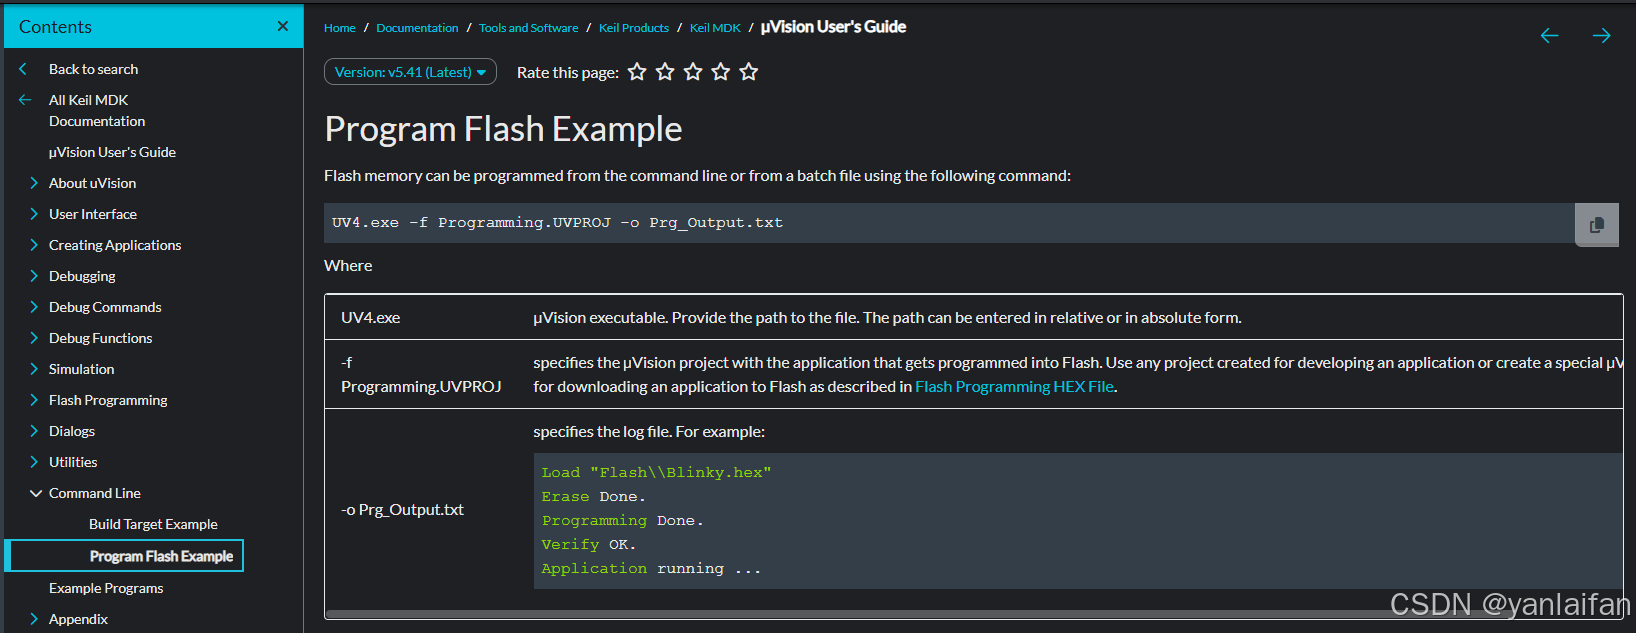The width and height of the screenshot is (1636, 633).
Task: Open the Version v5.41 dropdown
Action: pos(410,72)
